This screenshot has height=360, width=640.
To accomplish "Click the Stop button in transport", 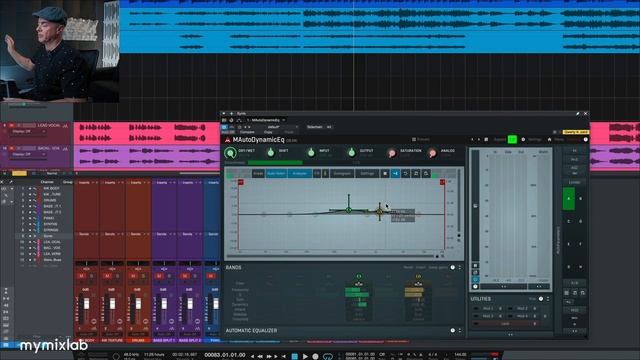I will (295, 356).
